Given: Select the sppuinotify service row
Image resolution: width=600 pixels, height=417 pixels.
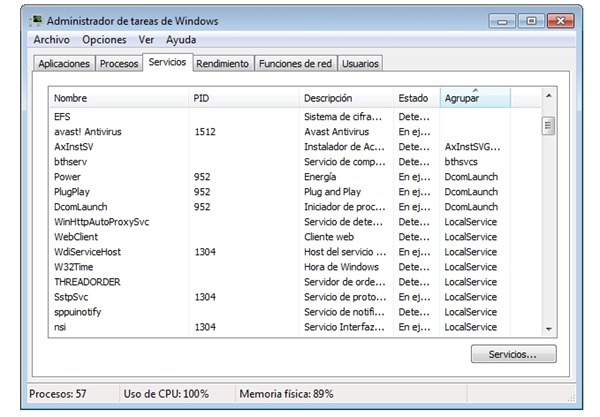Looking at the screenshot, I should point(295,312).
